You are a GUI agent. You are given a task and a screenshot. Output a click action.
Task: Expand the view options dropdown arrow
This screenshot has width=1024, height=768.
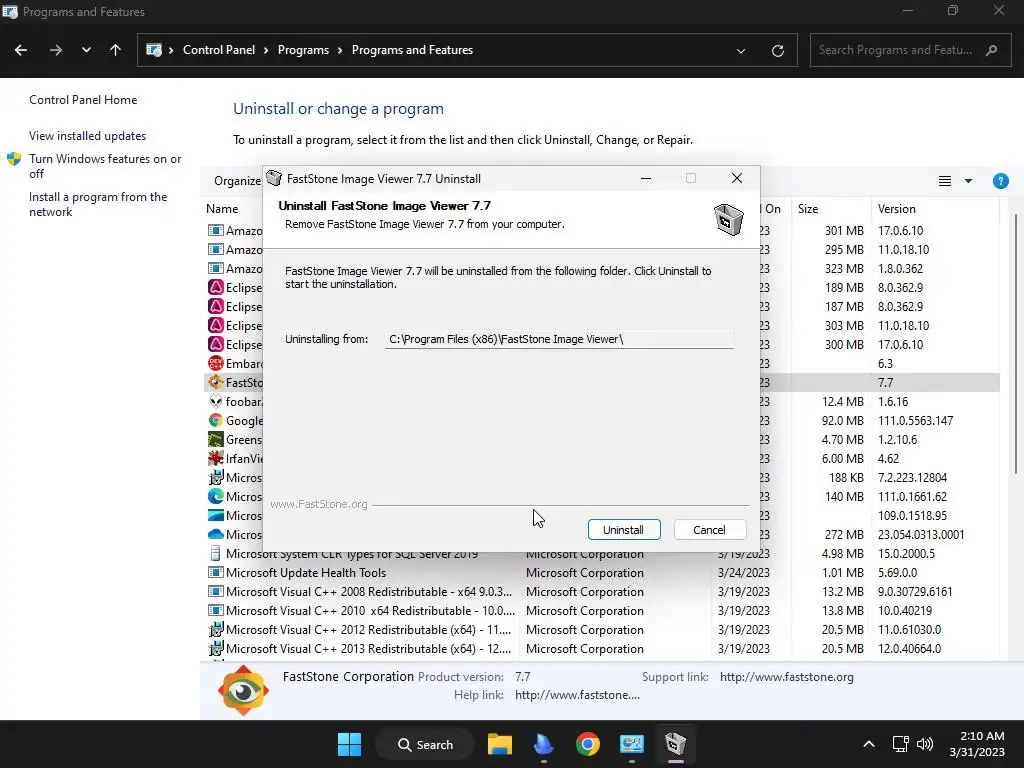tap(968, 181)
